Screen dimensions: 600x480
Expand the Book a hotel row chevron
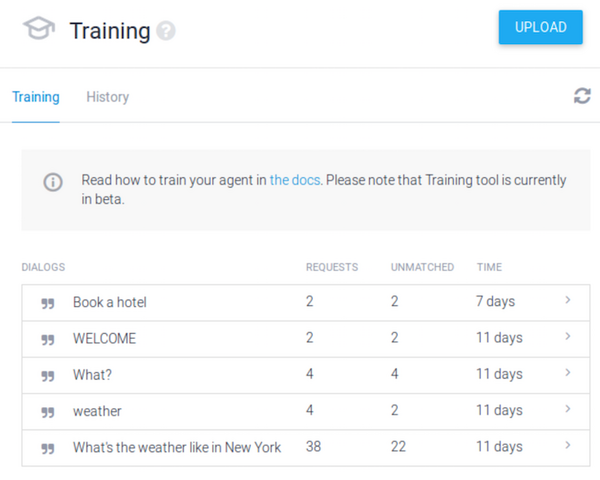coord(568,300)
